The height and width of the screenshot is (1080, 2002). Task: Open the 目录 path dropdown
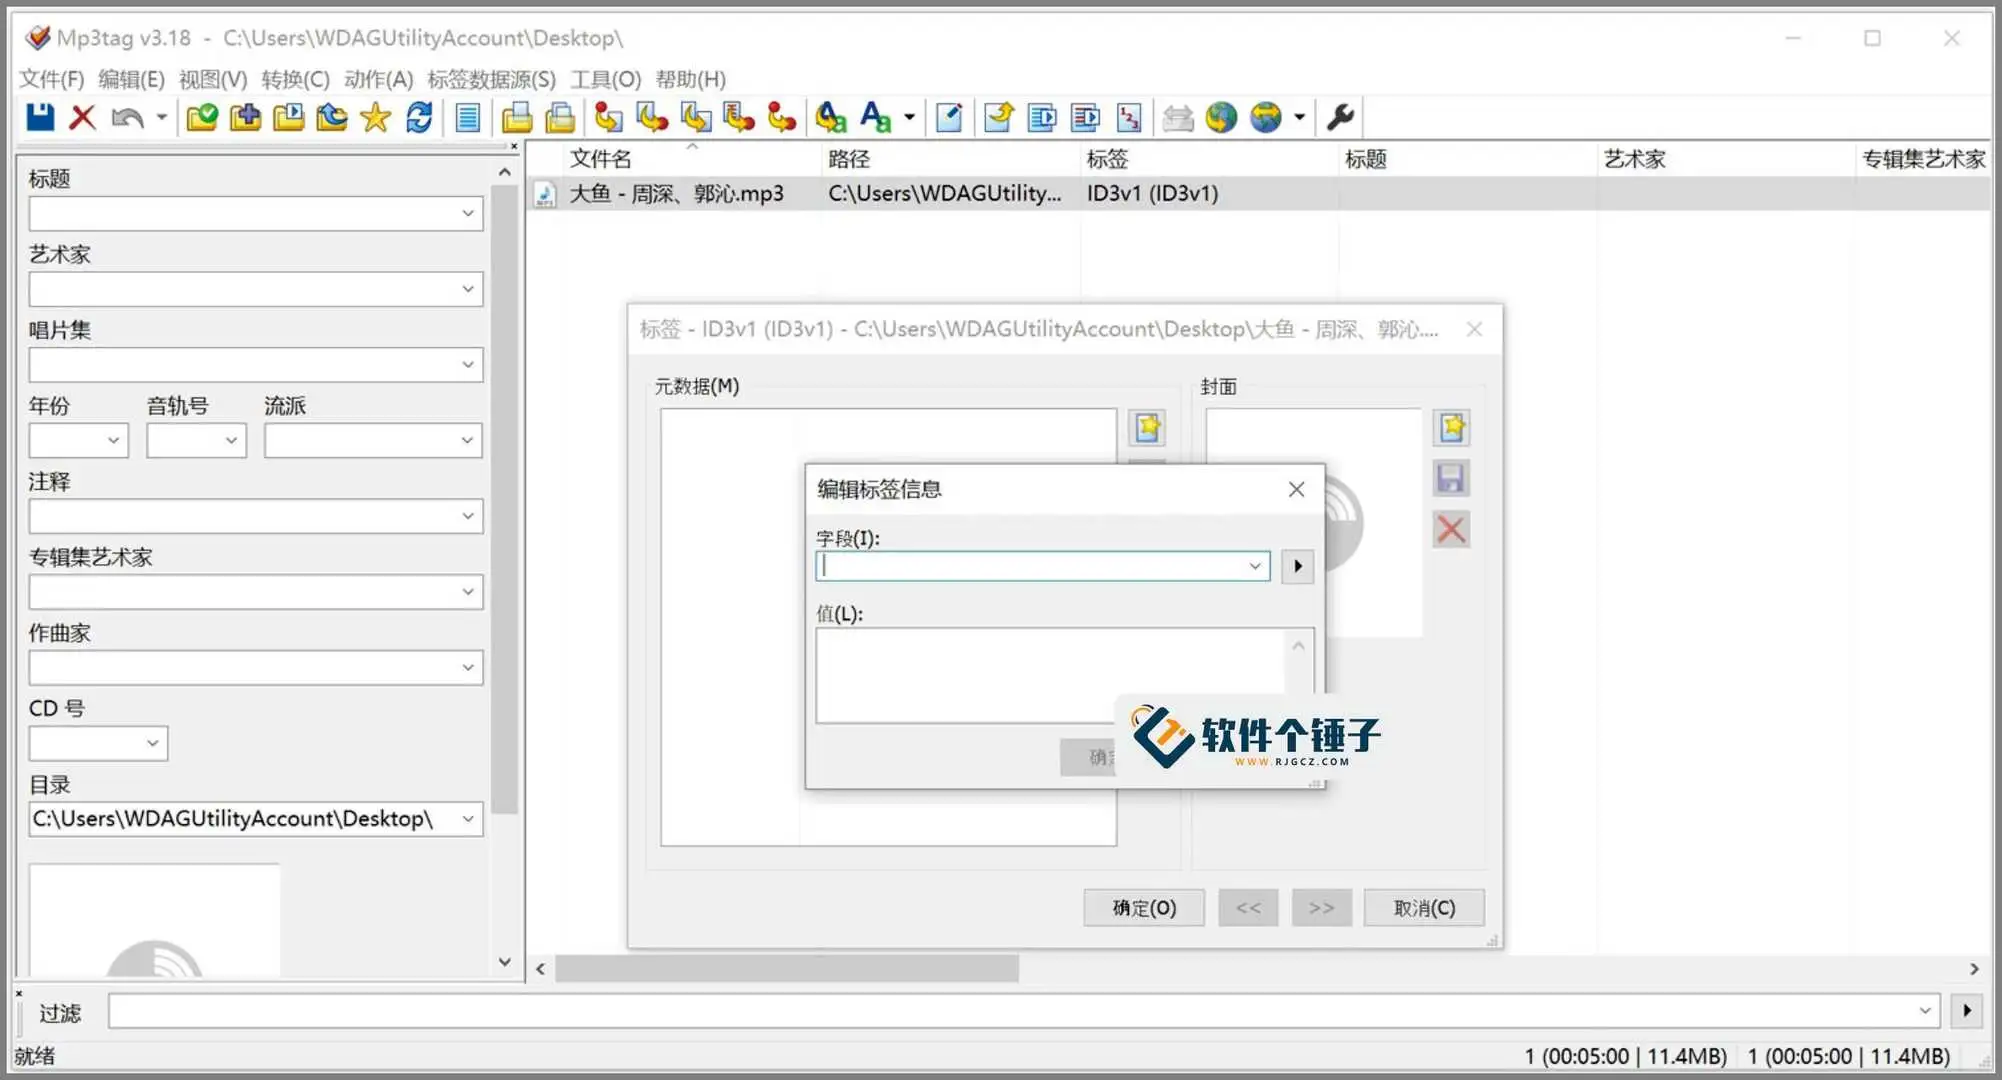pos(468,818)
